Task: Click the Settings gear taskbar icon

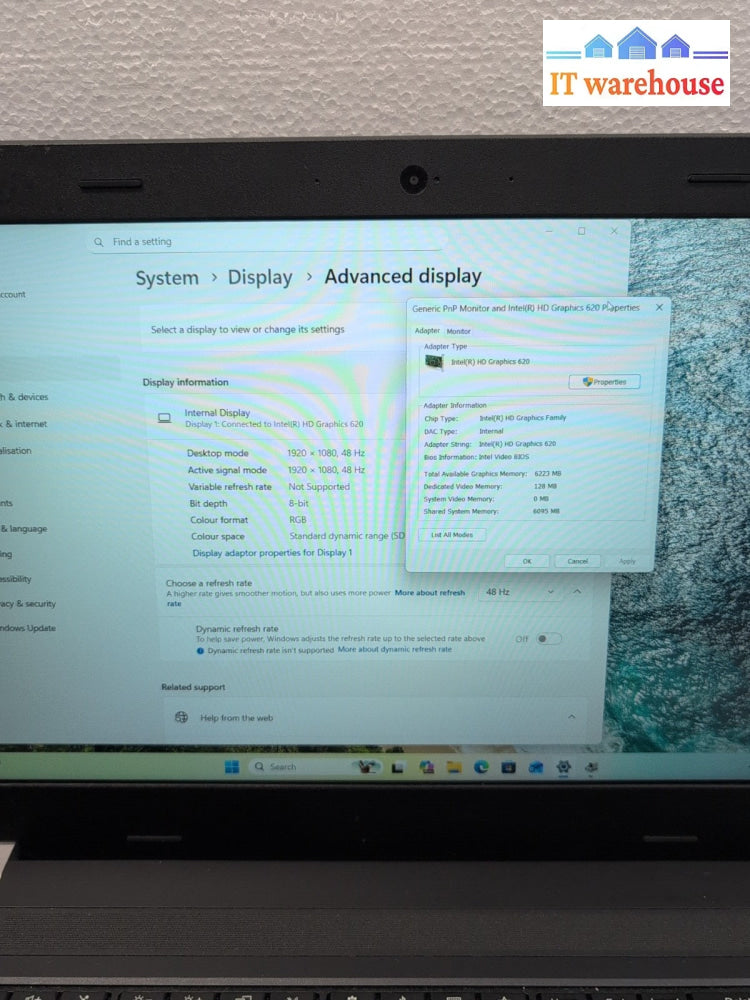Action: tap(563, 767)
